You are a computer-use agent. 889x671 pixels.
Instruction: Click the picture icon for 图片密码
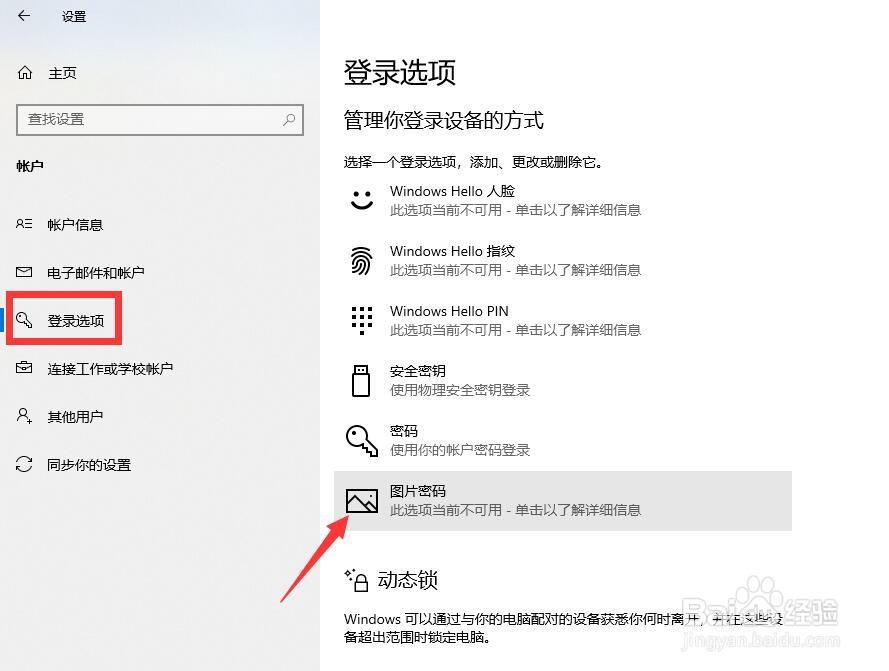click(x=362, y=501)
